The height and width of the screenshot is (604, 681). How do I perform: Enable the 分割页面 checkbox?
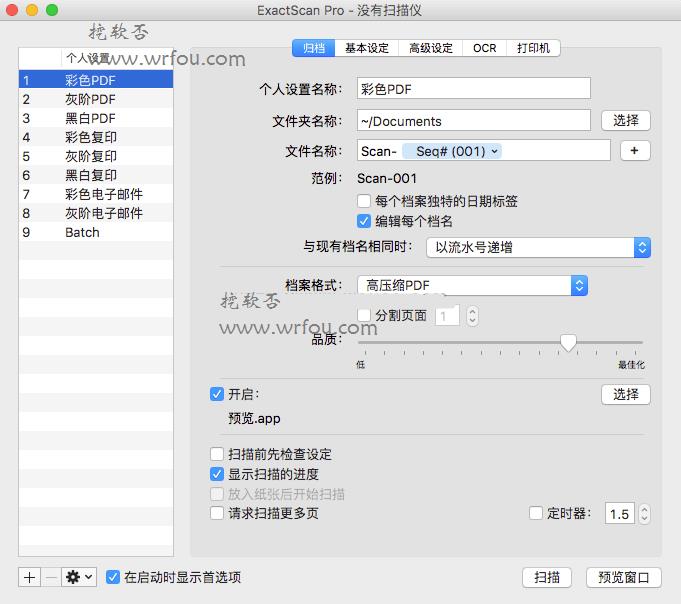[364, 315]
